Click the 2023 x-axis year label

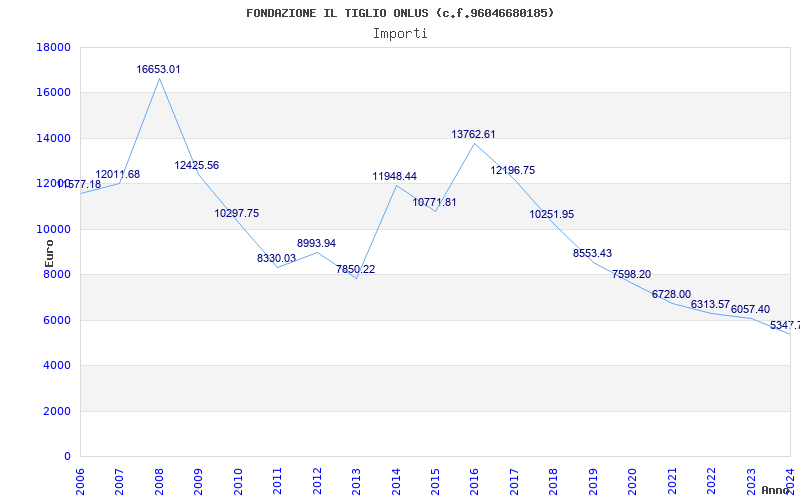pos(751,481)
